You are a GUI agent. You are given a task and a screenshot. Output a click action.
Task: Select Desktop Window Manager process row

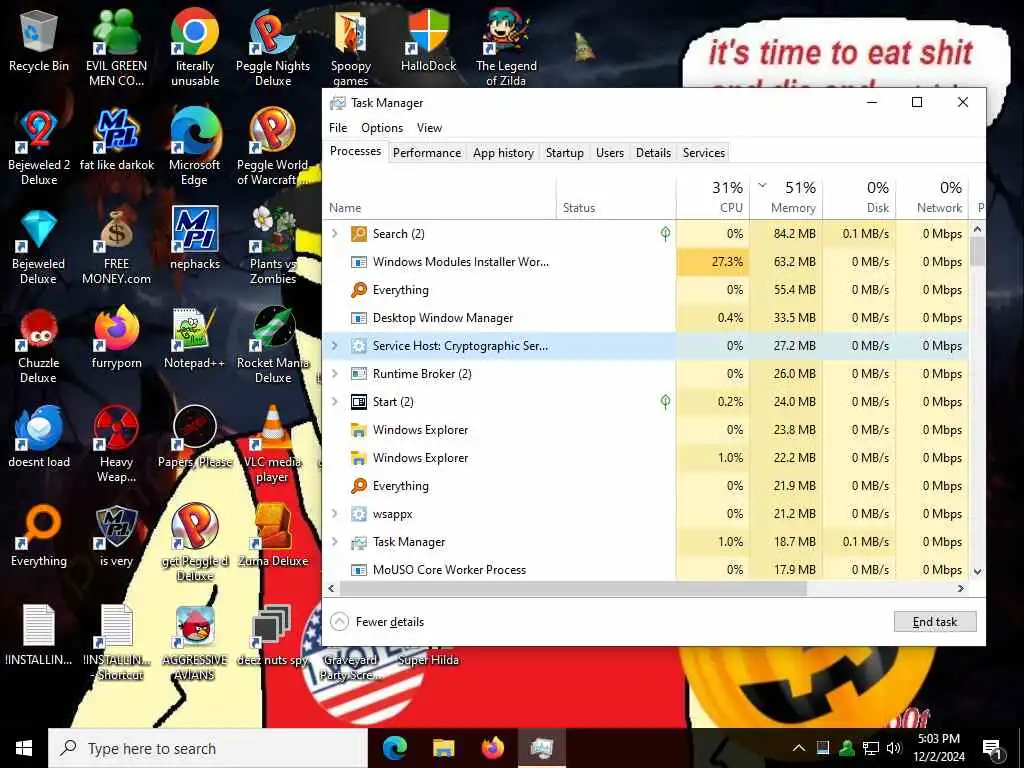[x=647, y=317]
